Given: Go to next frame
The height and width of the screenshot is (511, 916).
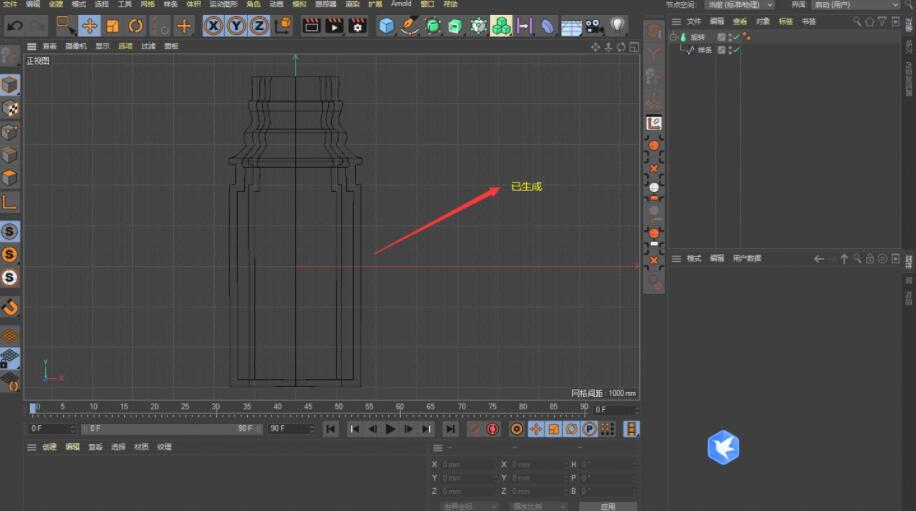Looking at the screenshot, I should pos(408,429).
